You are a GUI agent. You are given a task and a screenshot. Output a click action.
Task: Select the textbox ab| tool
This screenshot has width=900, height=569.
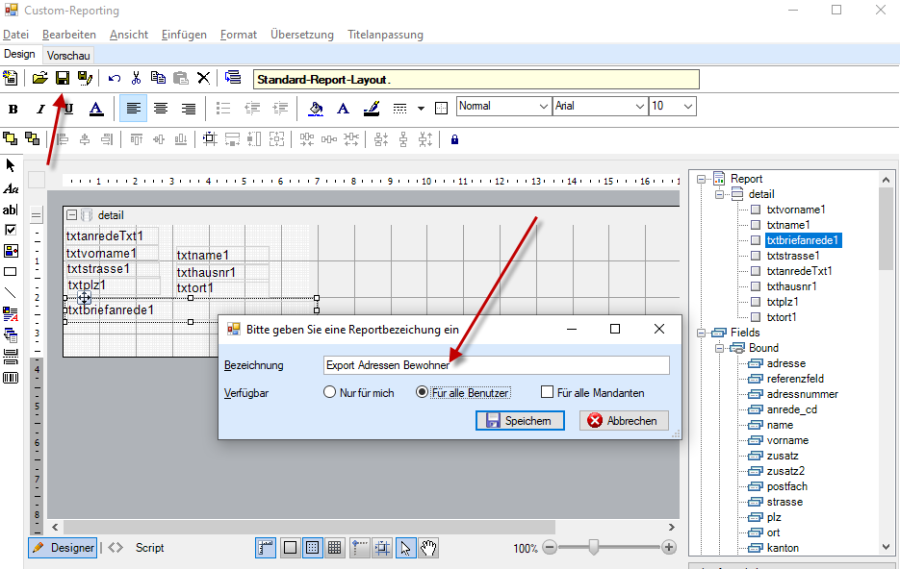tap(10, 210)
